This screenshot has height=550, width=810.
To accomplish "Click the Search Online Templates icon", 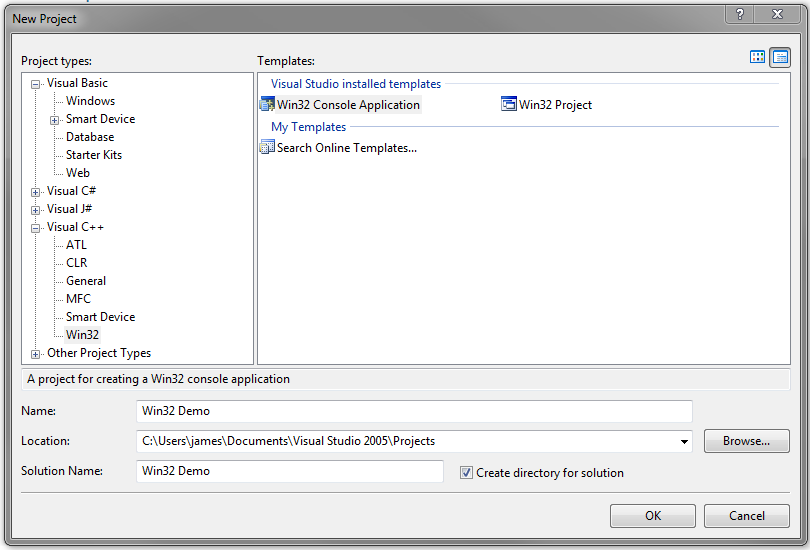I will [x=267, y=148].
